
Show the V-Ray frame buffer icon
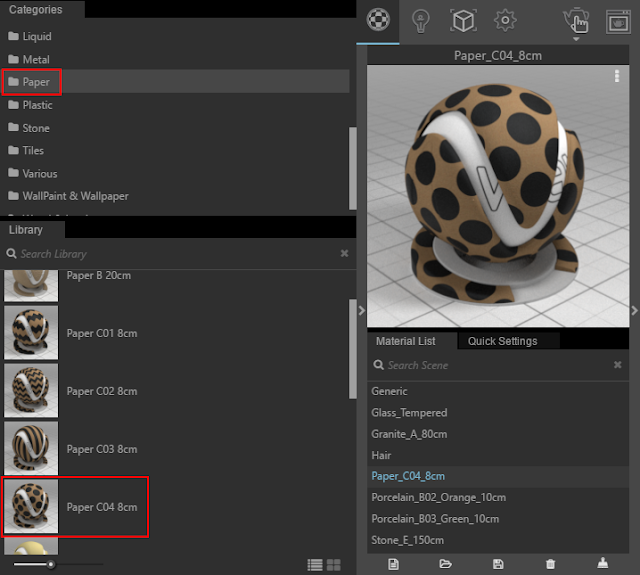618,22
